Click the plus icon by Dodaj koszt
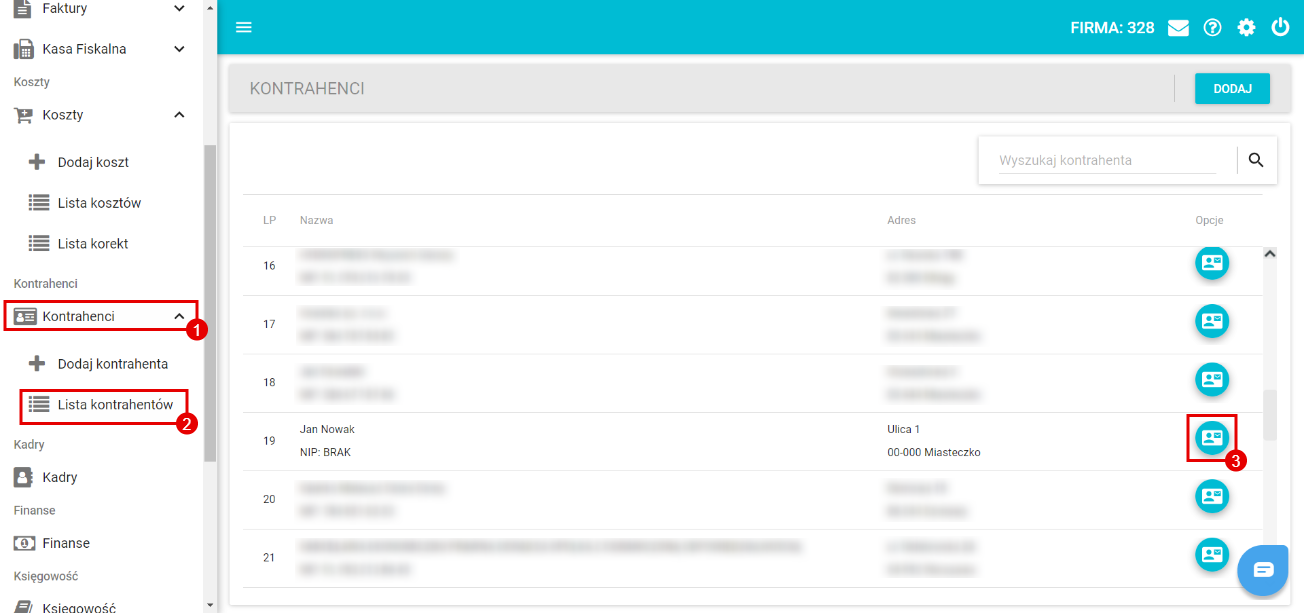The image size is (1304, 613). (38, 162)
